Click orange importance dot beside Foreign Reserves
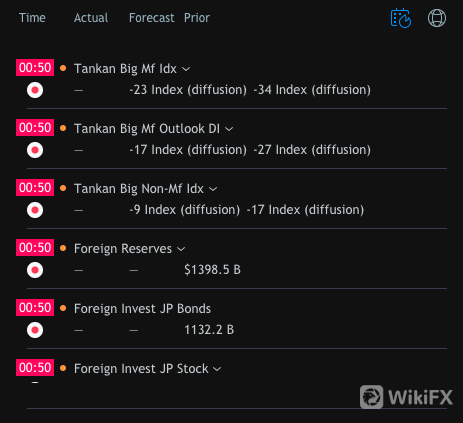463x423 pixels. (x=63, y=248)
